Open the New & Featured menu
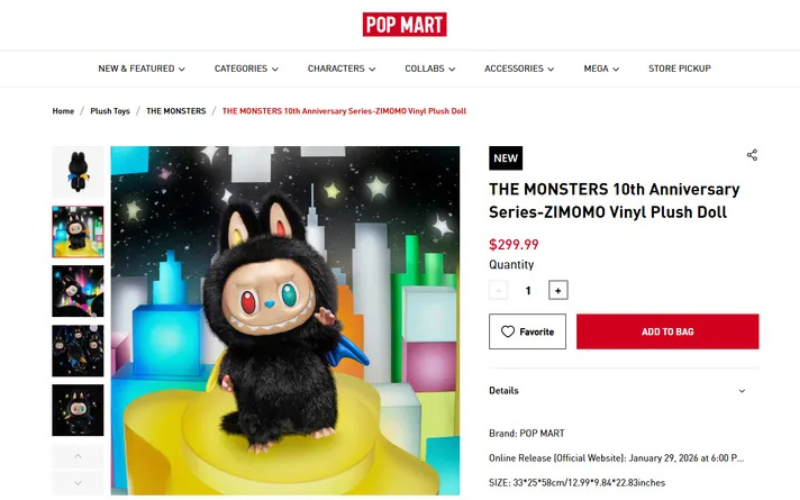The image size is (800, 500). coord(141,69)
